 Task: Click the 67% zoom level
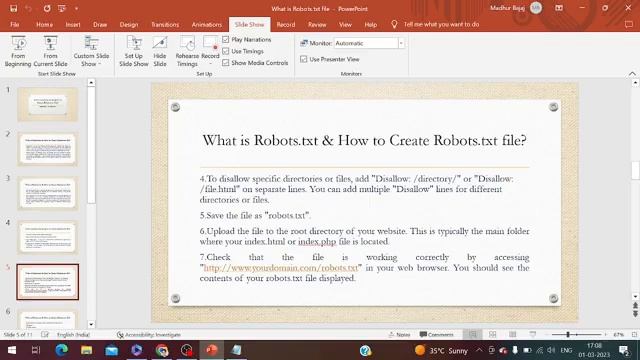(x=618, y=335)
